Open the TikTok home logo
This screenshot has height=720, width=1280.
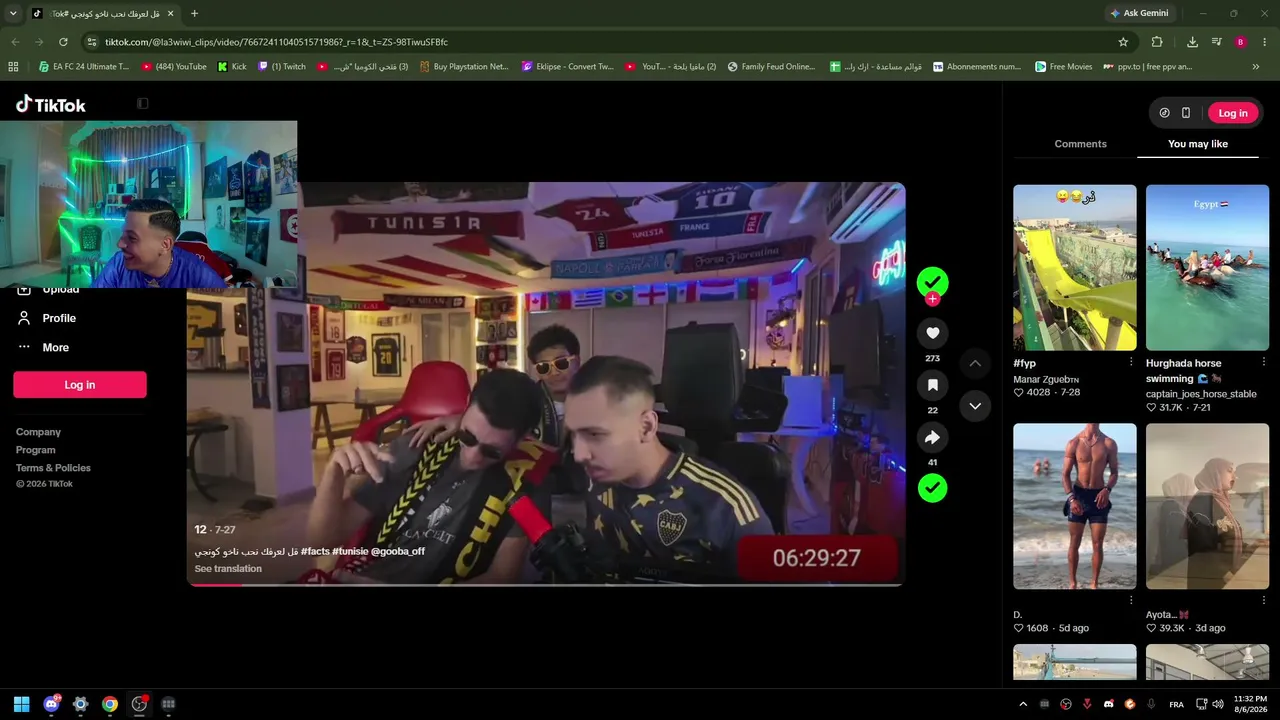[x=51, y=105]
